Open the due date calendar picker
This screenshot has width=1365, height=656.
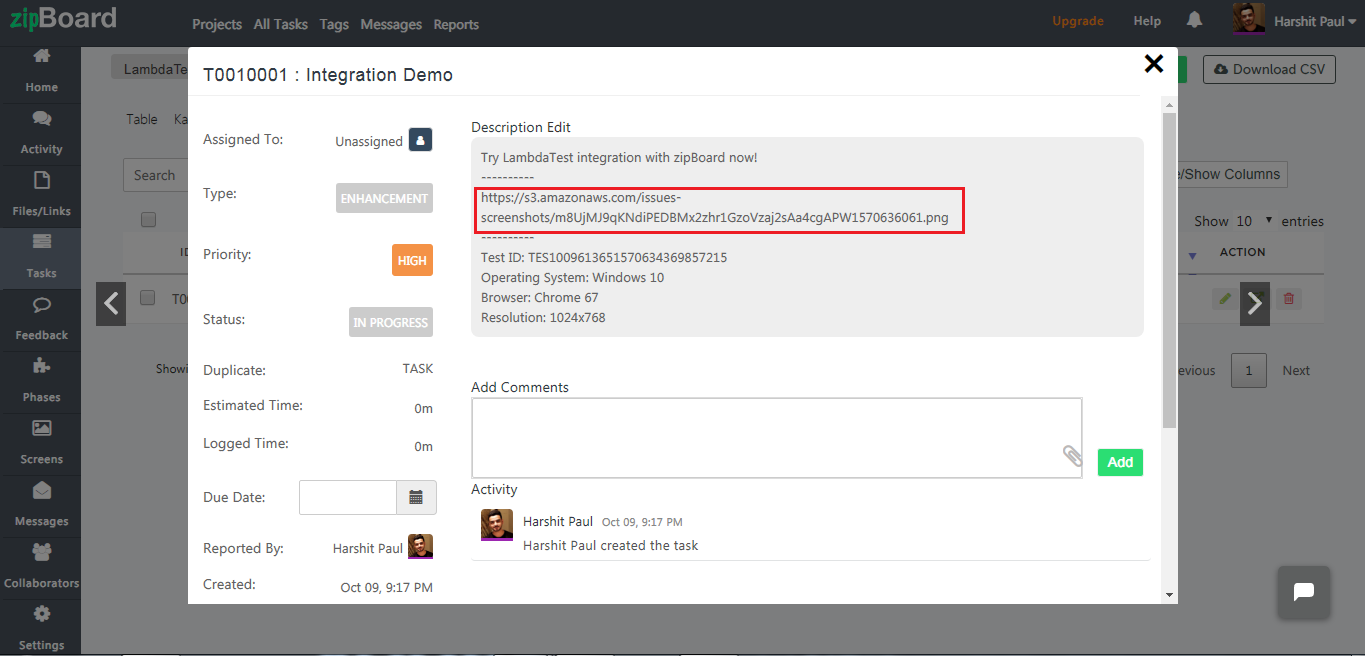pyautogui.click(x=416, y=497)
